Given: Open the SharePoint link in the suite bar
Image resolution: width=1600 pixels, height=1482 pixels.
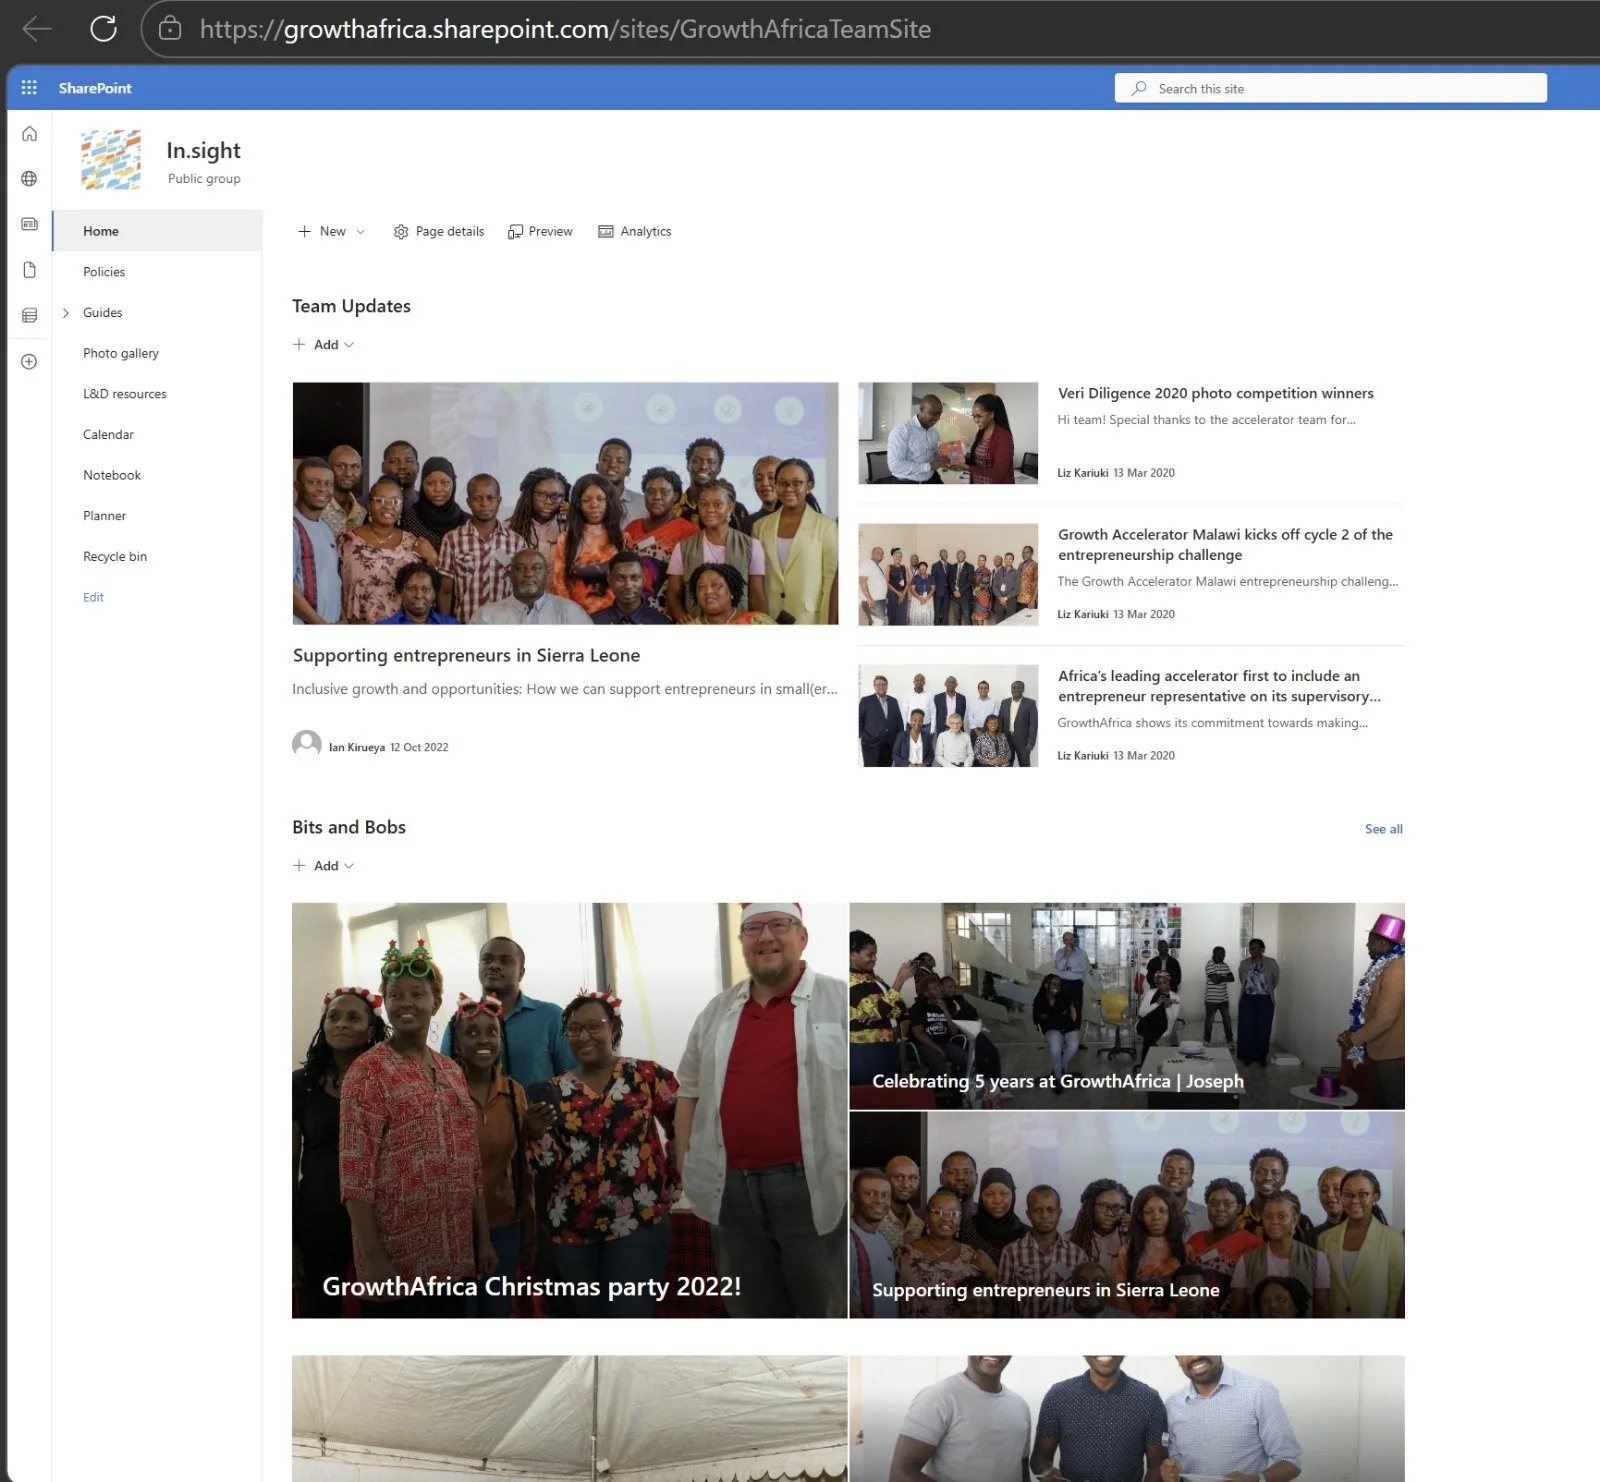Looking at the screenshot, I should [95, 88].
